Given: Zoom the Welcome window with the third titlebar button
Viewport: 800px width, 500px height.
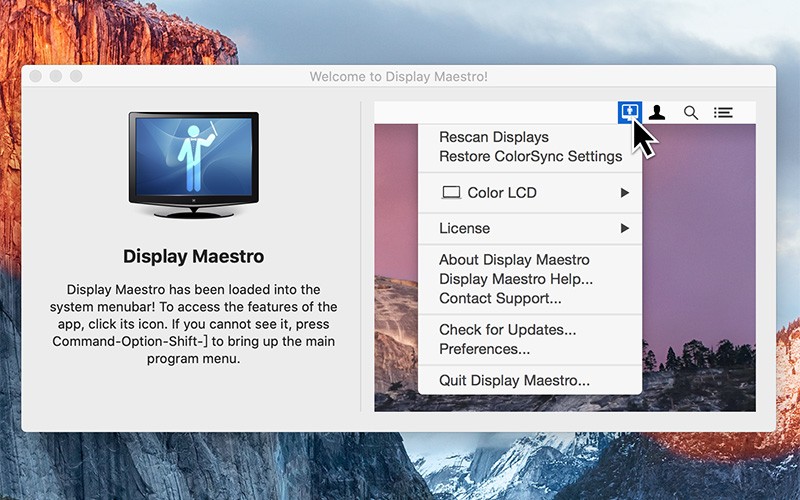Looking at the screenshot, I should (76, 76).
